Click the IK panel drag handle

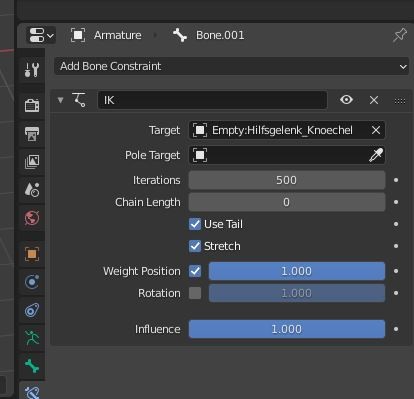click(400, 101)
